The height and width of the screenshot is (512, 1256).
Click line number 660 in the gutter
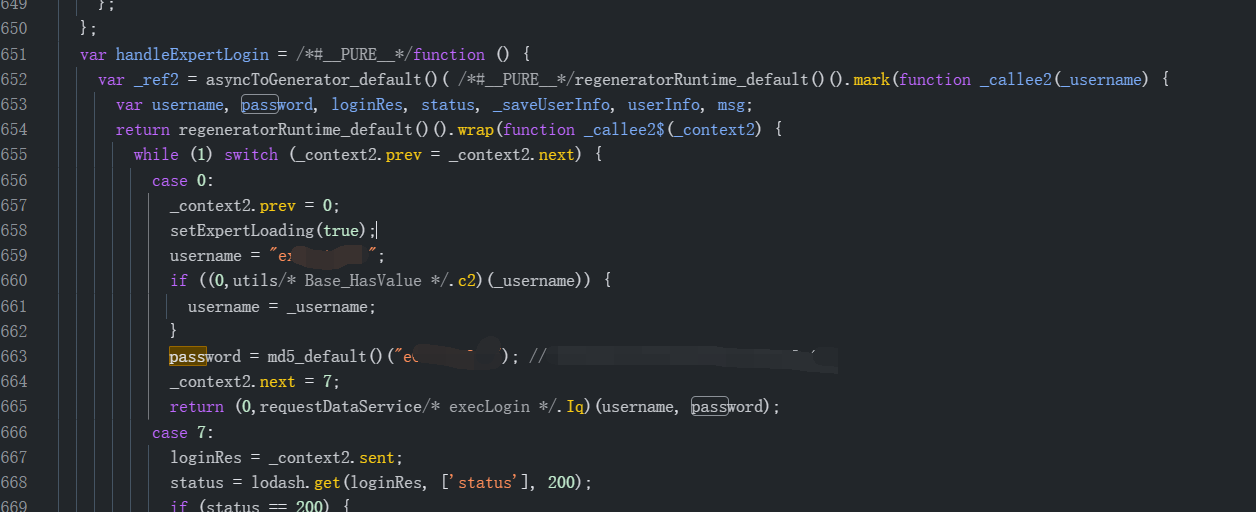coord(13,281)
